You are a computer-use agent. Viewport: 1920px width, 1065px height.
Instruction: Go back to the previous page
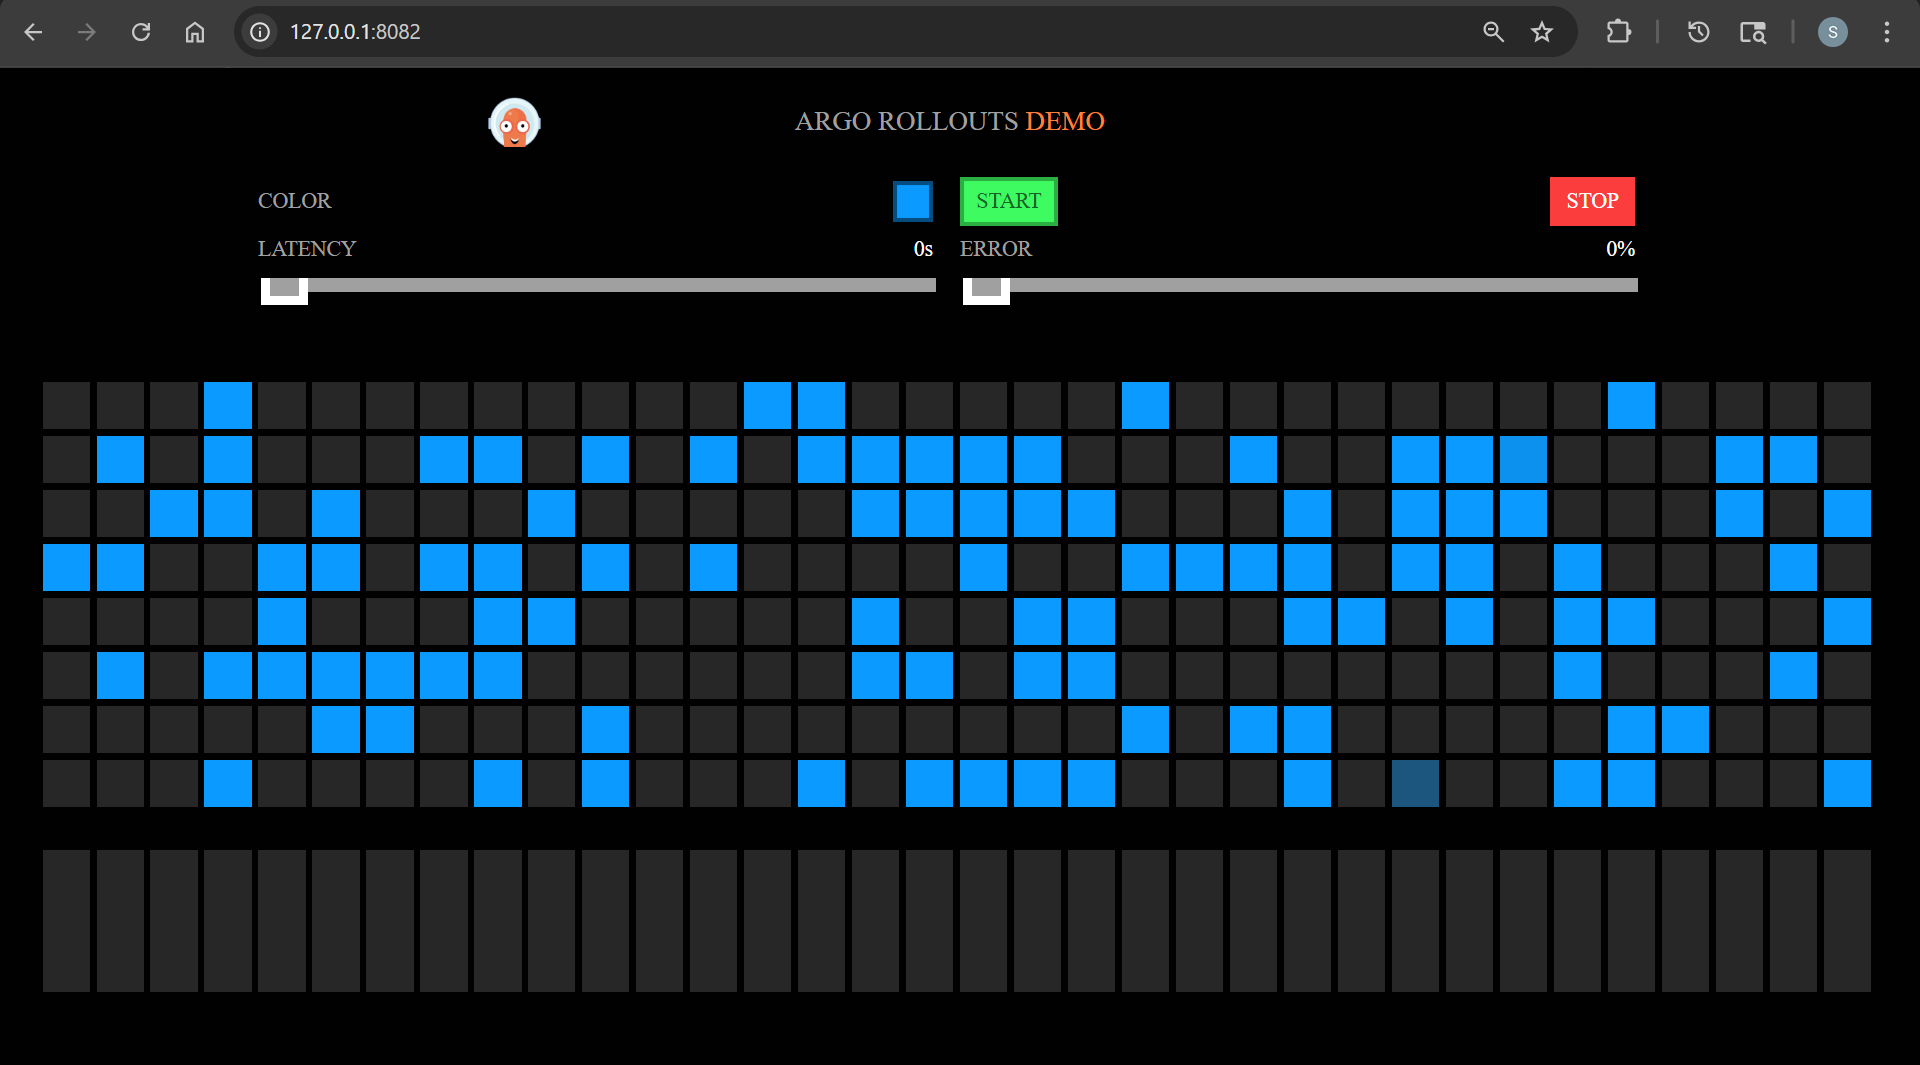33,32
